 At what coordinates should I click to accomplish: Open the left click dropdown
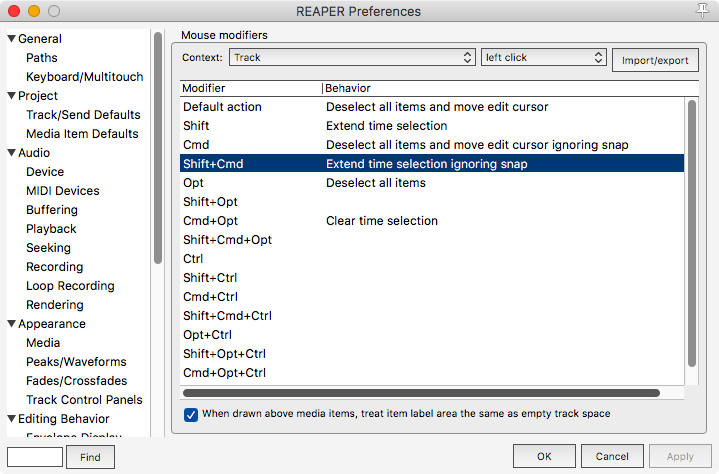pyautogui.click(x=543, y=57)
